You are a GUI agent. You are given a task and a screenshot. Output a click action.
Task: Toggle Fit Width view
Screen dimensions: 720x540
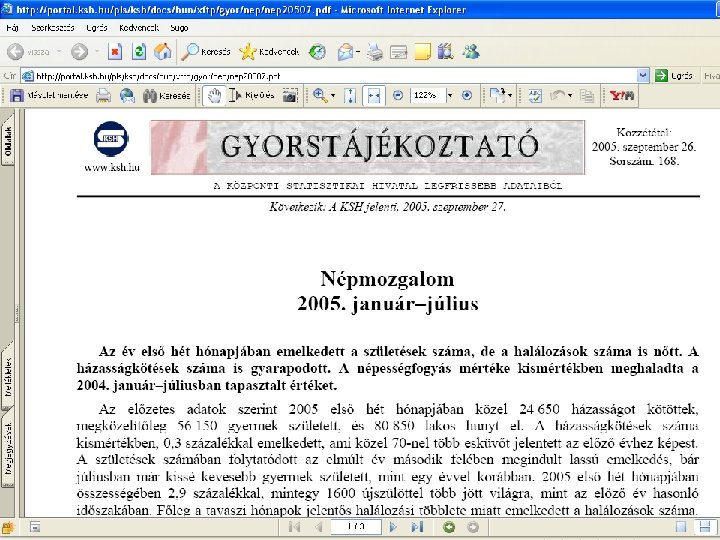[x=374, y=96]
